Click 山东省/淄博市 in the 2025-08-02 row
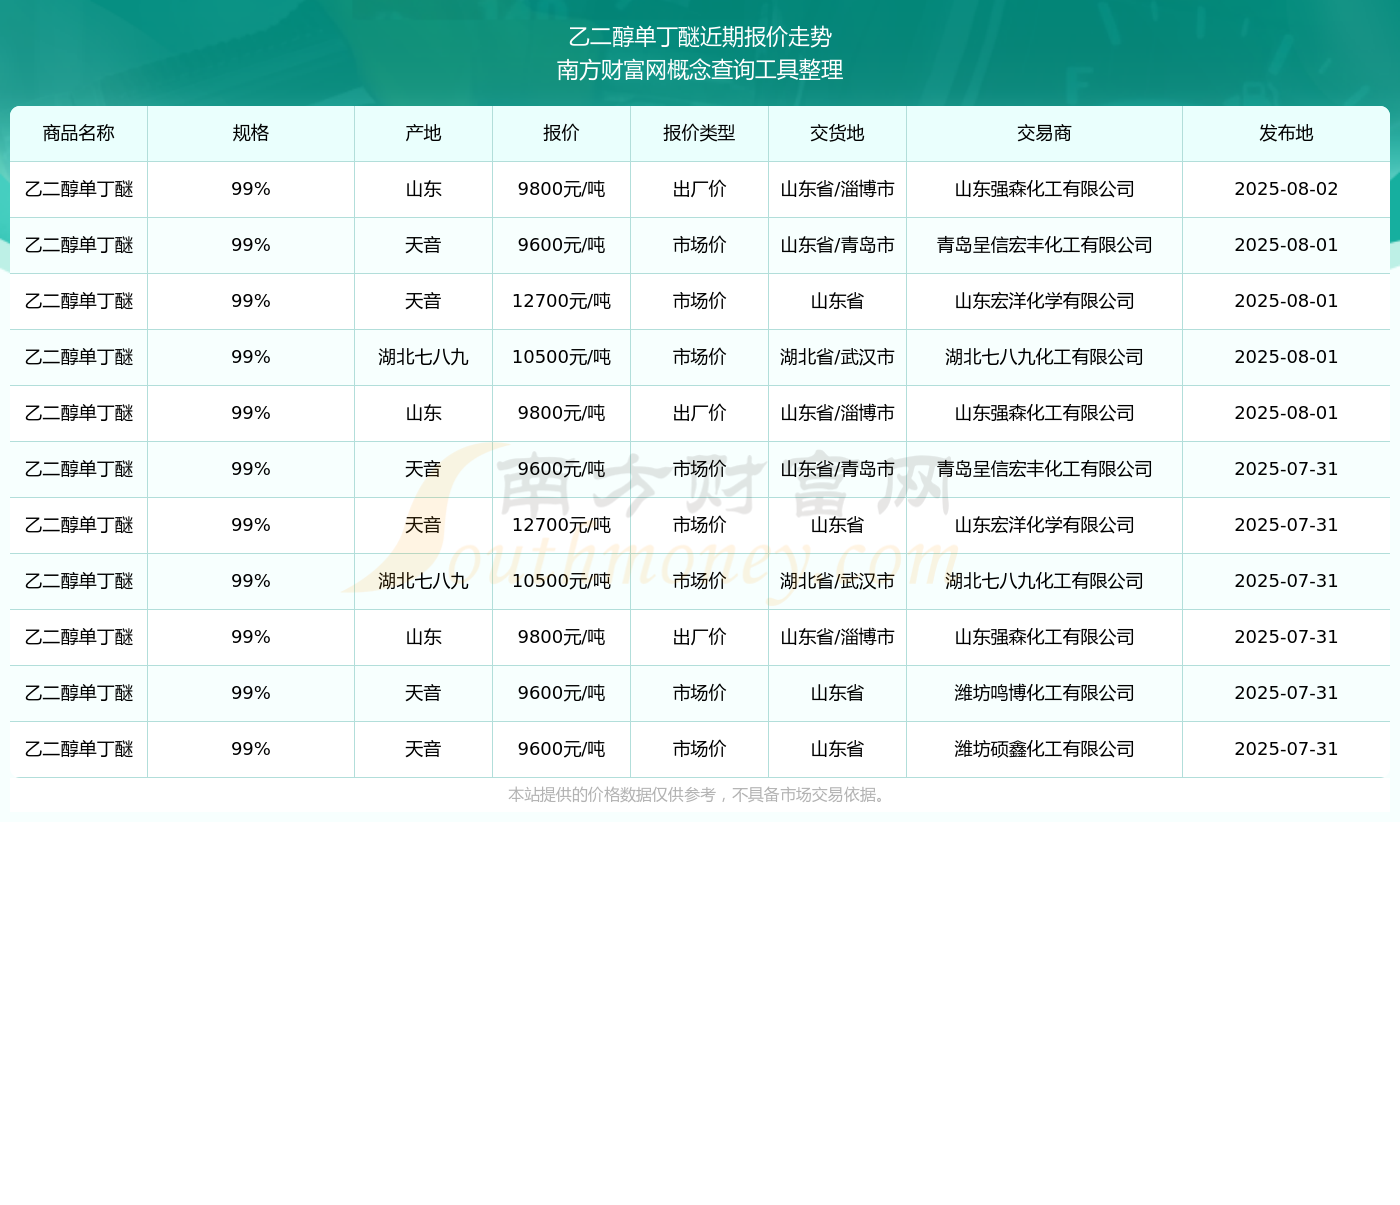1400x1205 pixels. coord(837,189)
